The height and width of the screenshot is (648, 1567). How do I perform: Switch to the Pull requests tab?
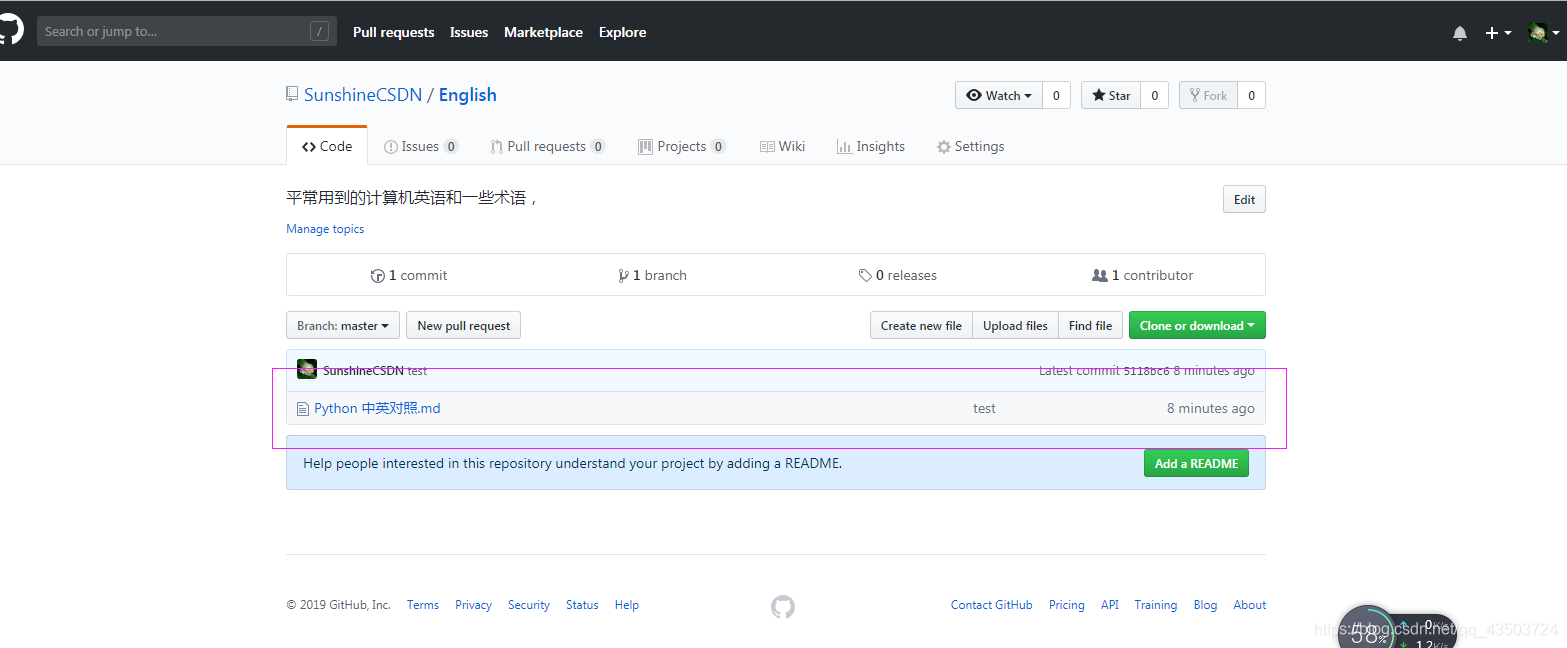[547, 146]
